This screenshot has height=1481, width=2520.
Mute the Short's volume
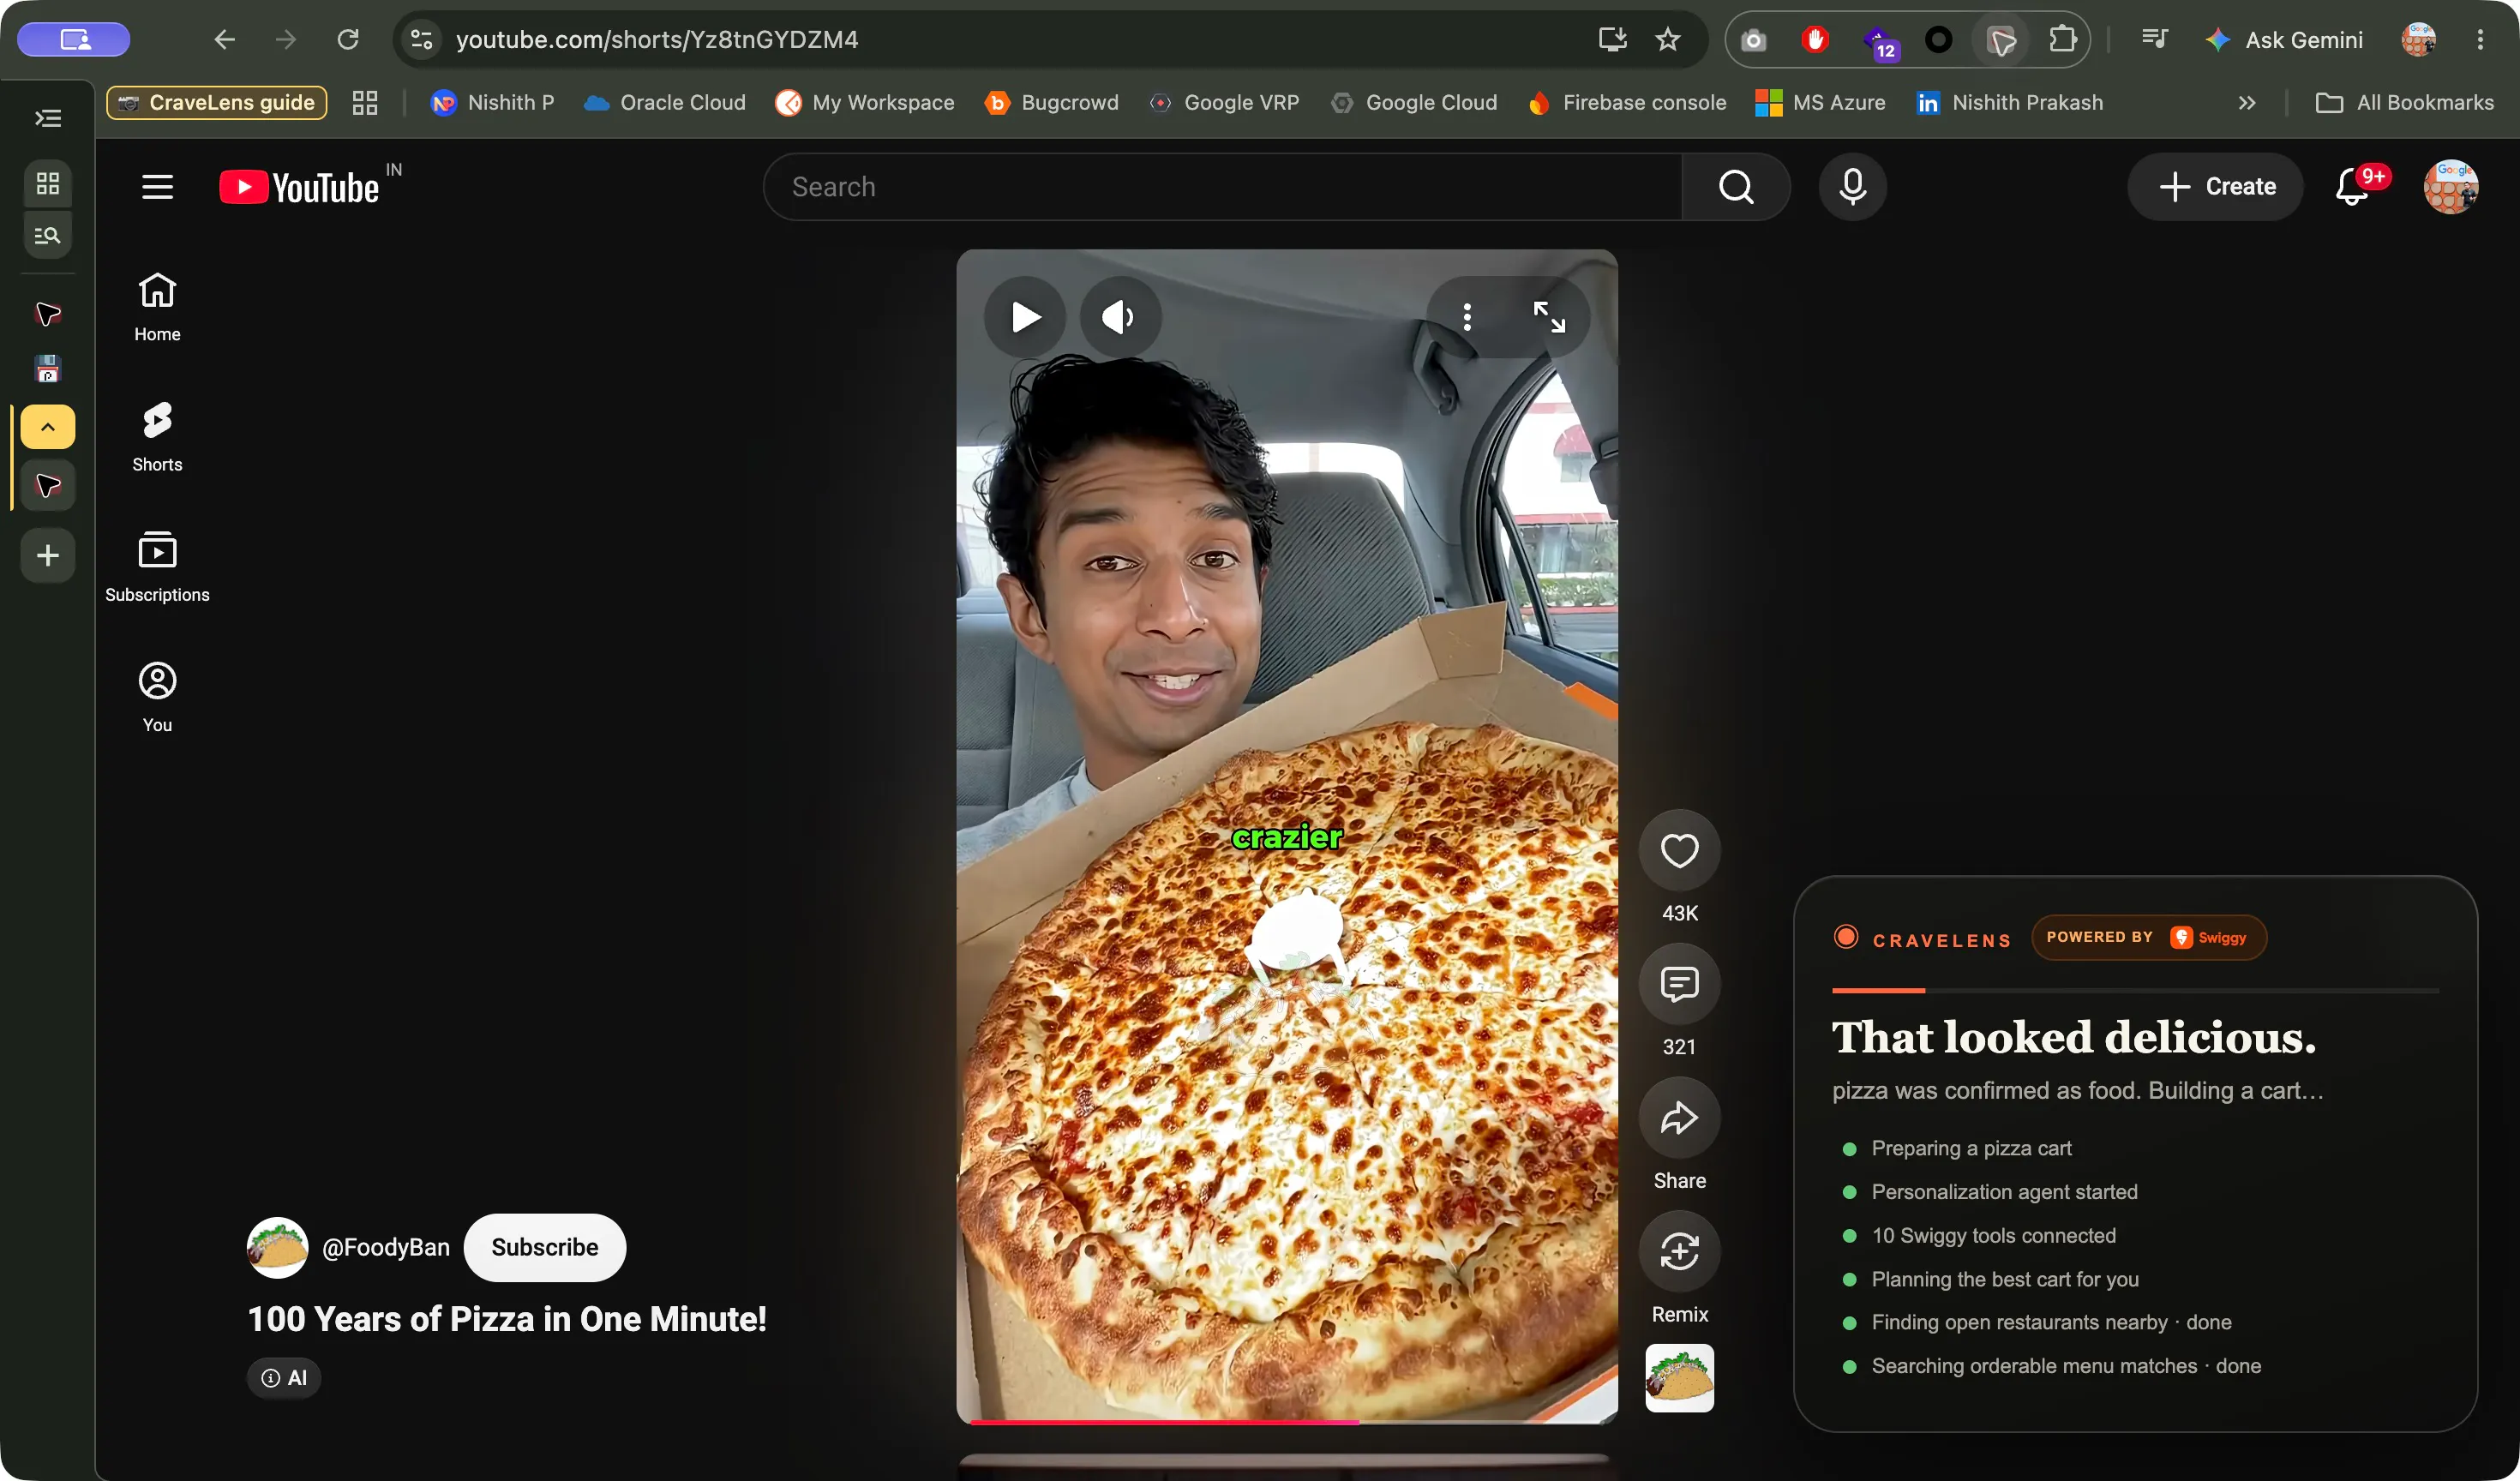click(x=1119, y=317)
